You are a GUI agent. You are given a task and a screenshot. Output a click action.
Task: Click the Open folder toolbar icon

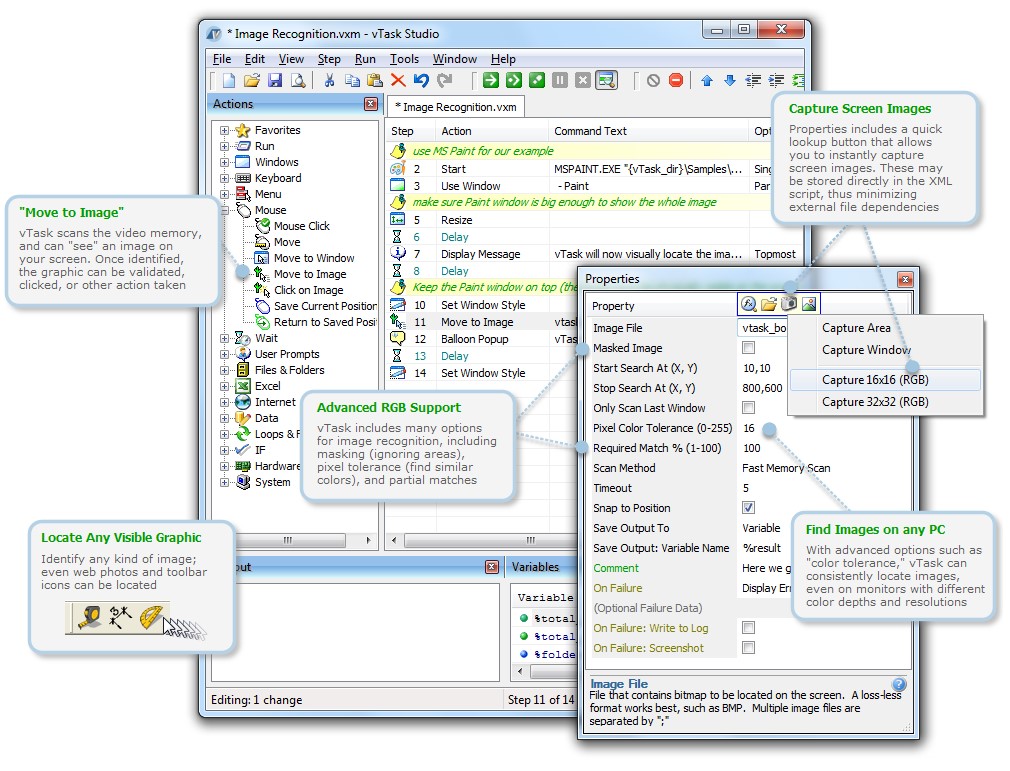tap(252, 81)
